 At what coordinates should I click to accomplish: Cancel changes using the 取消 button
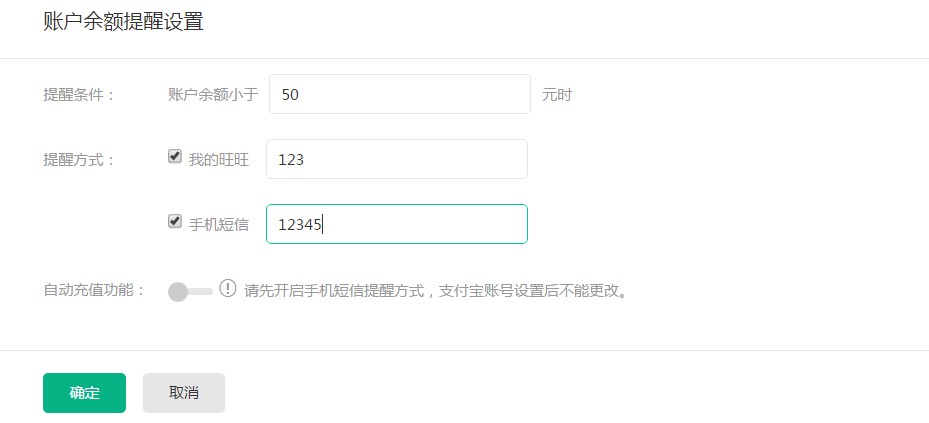click(184, 393)
